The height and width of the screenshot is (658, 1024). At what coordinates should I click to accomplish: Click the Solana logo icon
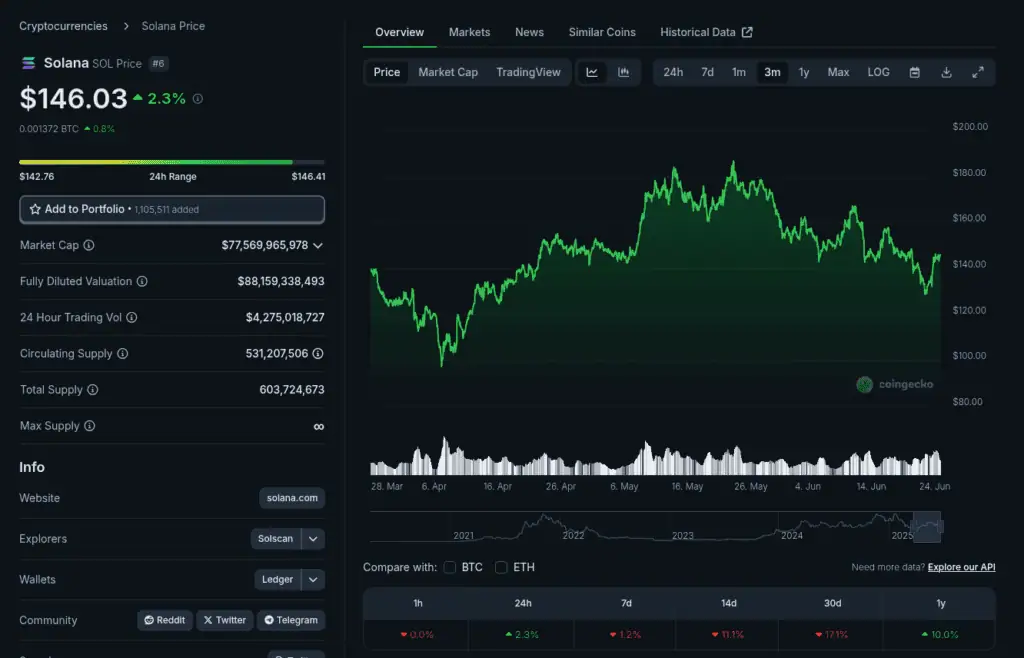point(28,63)
